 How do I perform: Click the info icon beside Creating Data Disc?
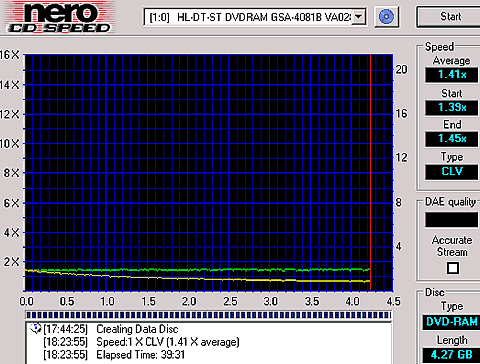pyautogui.click(x=35, y=328)
